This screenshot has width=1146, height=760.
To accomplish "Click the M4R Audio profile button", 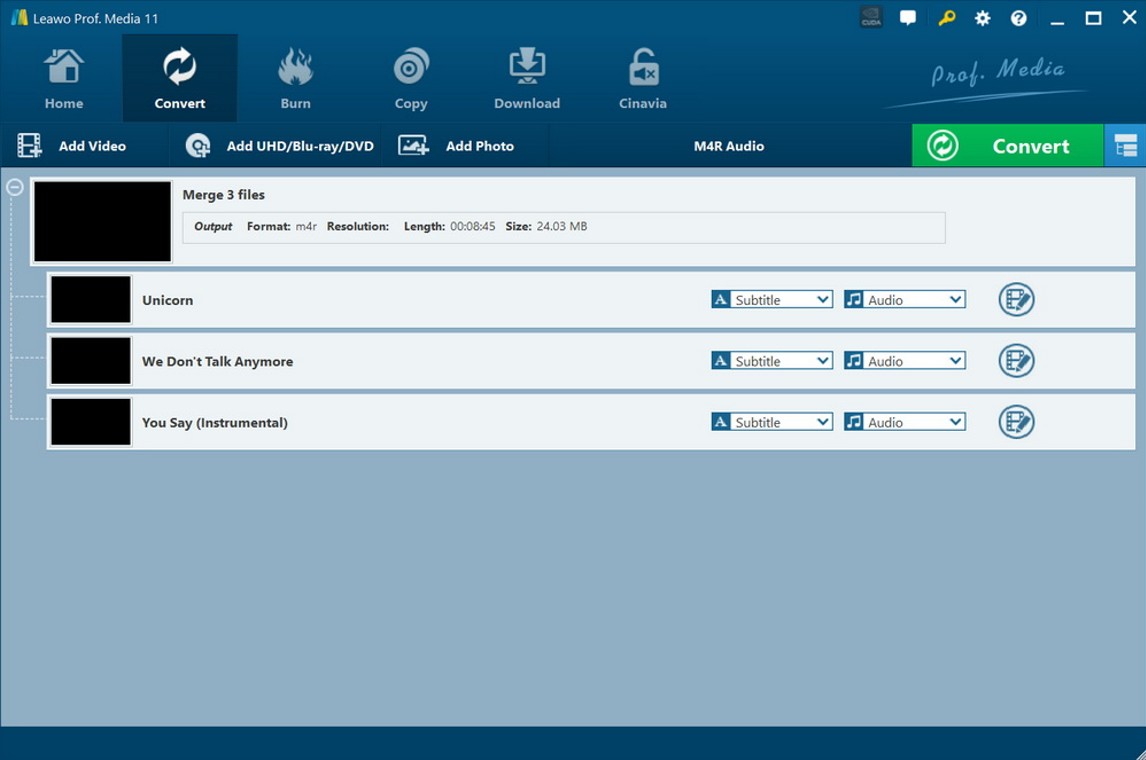I will click(729, 146).
